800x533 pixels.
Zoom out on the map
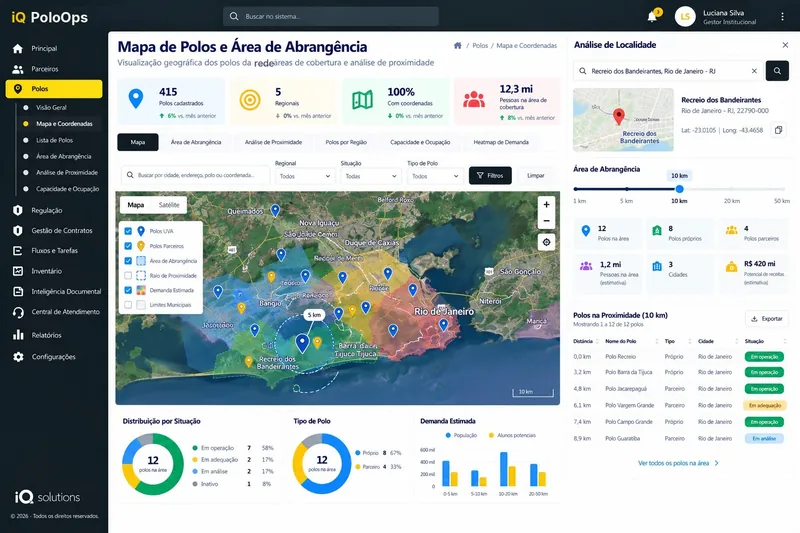click(546, 221)
